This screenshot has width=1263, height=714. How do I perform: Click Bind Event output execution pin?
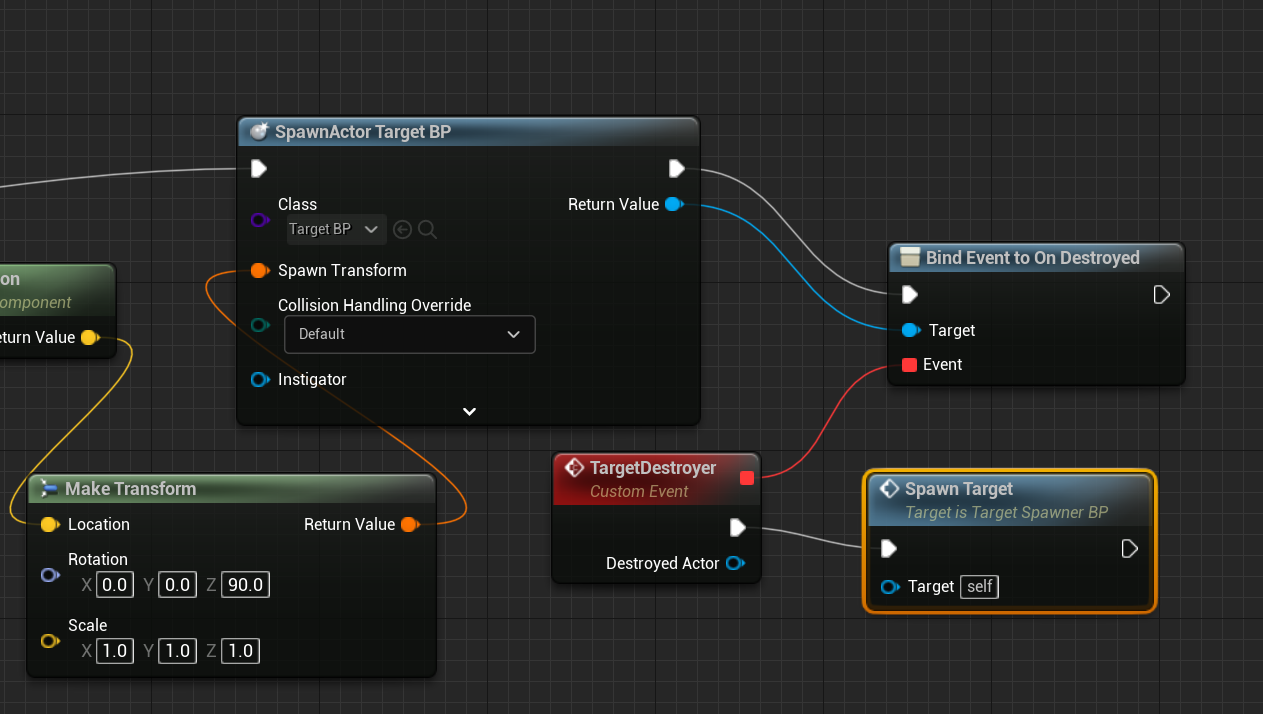pos(1161,294)
